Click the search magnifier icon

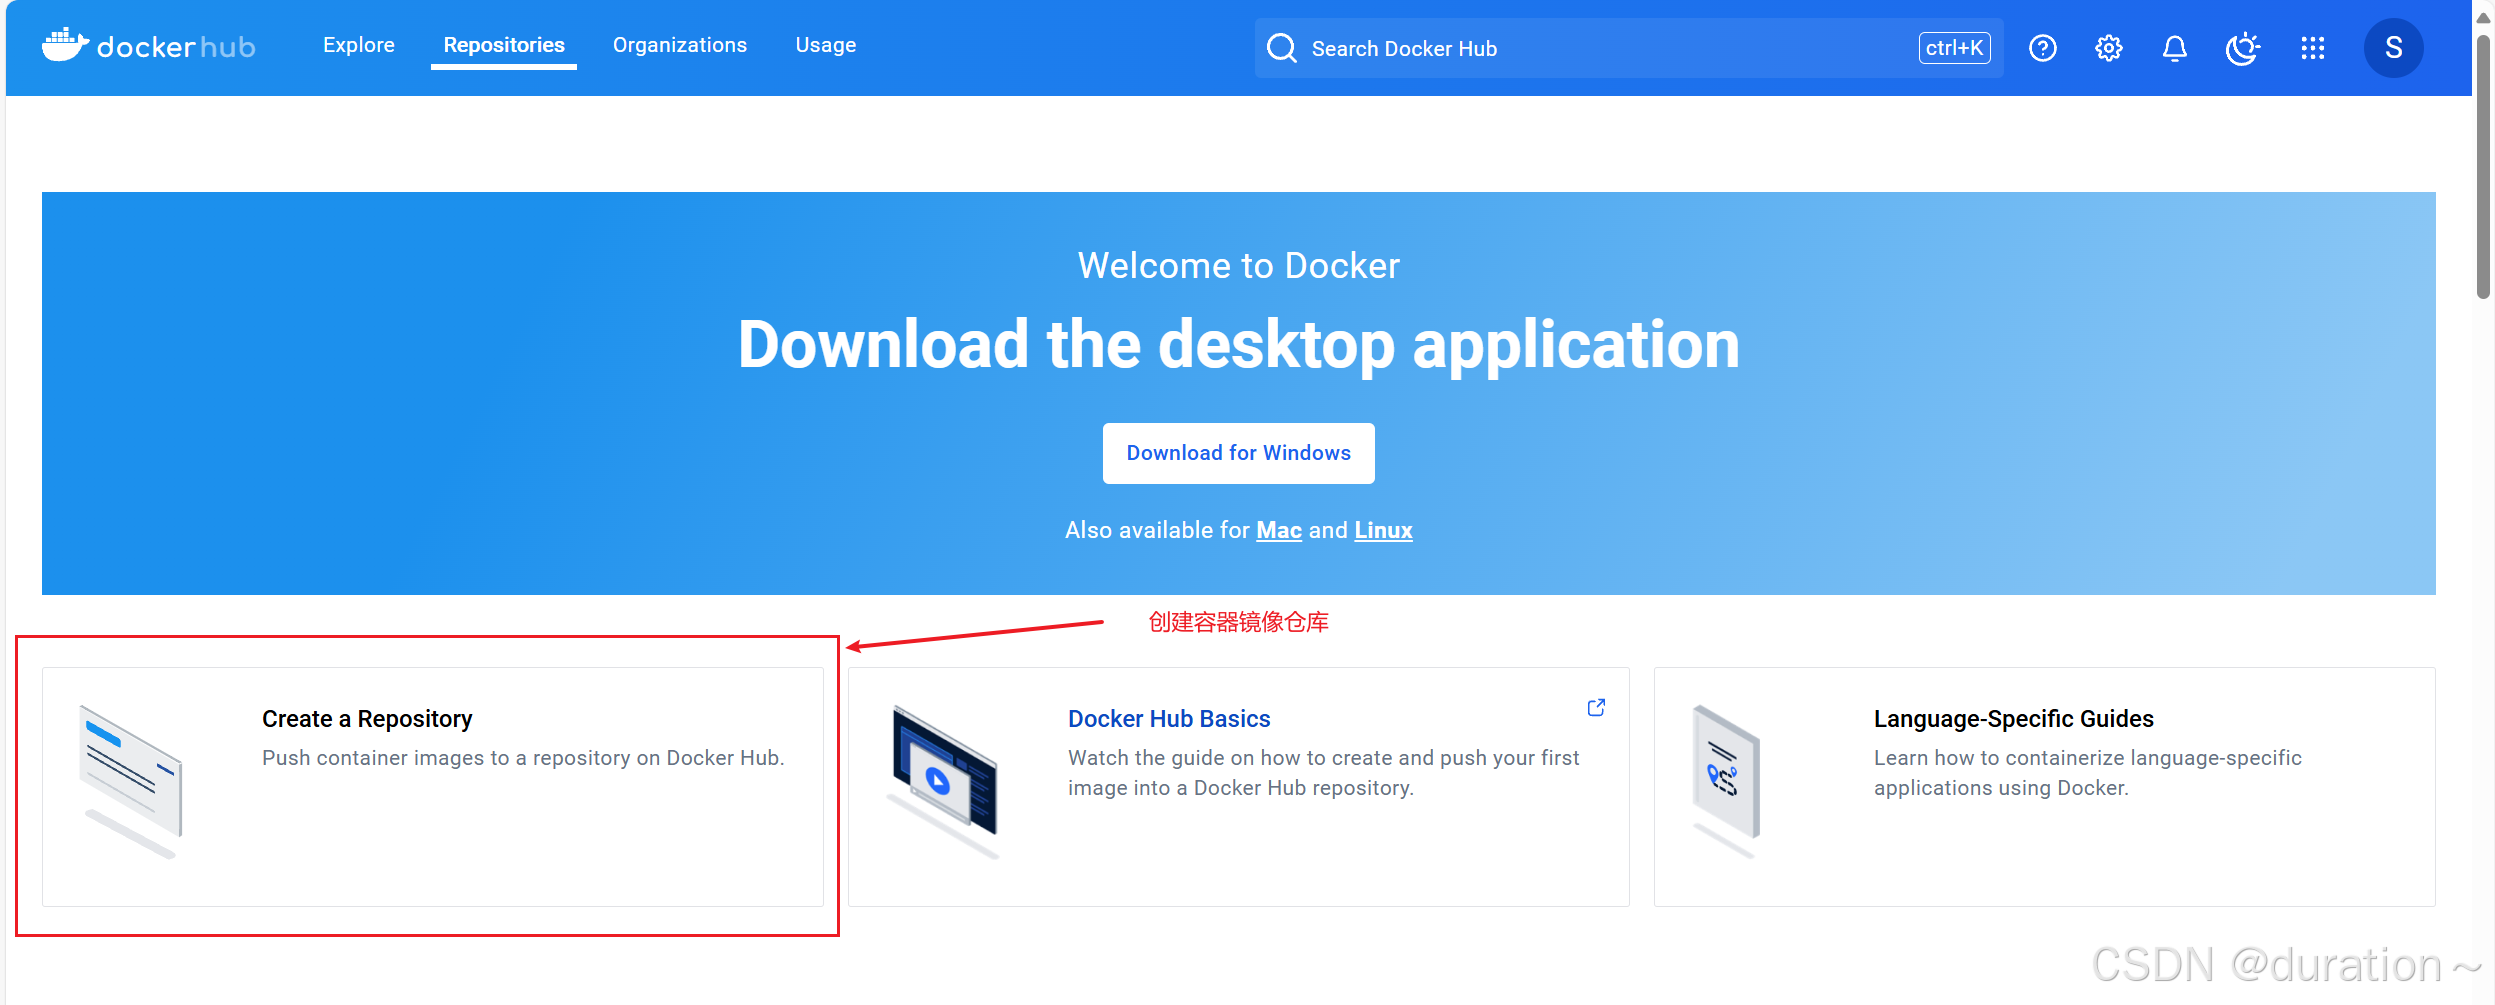1281,48
